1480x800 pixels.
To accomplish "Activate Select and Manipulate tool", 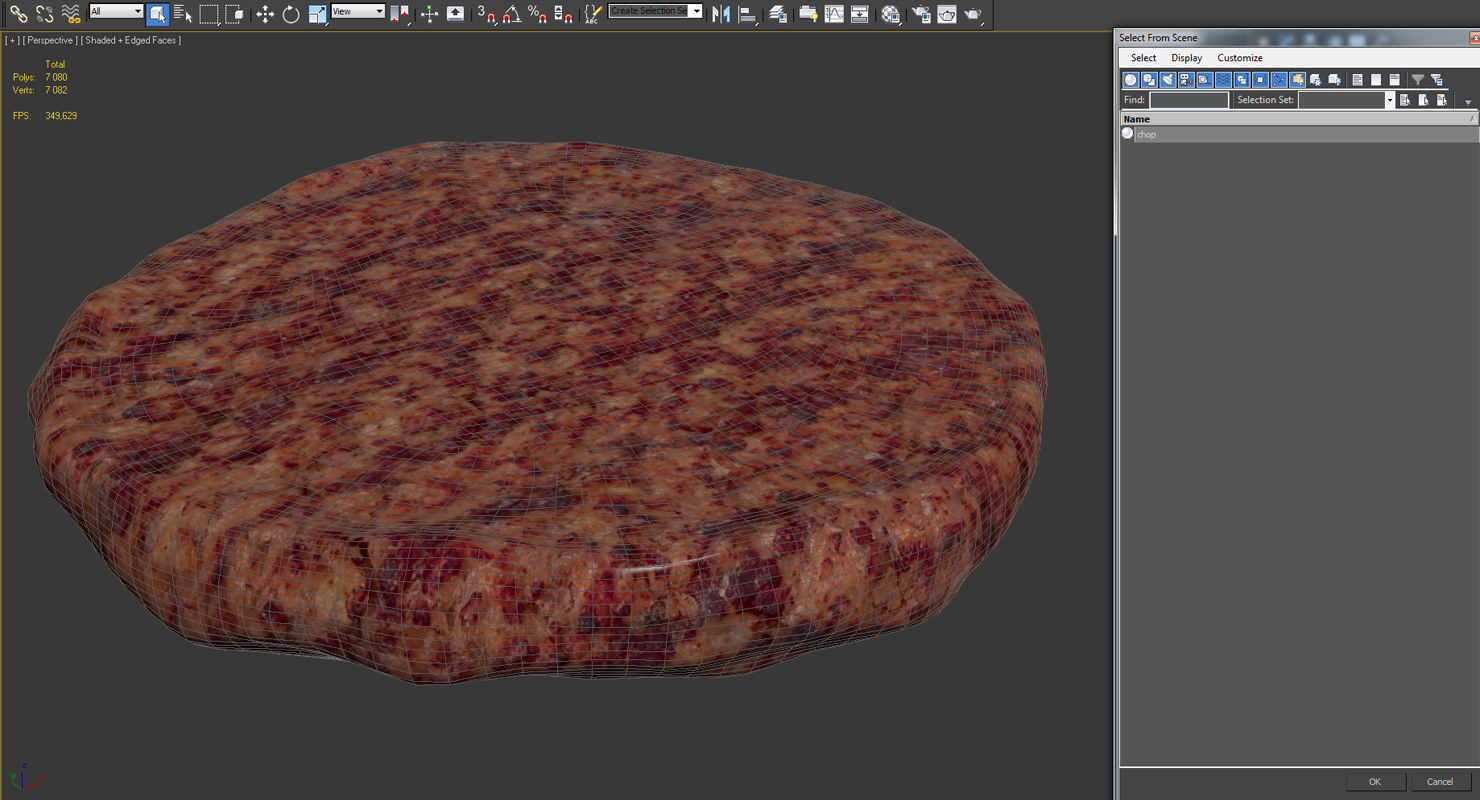I will coord(429,14).
